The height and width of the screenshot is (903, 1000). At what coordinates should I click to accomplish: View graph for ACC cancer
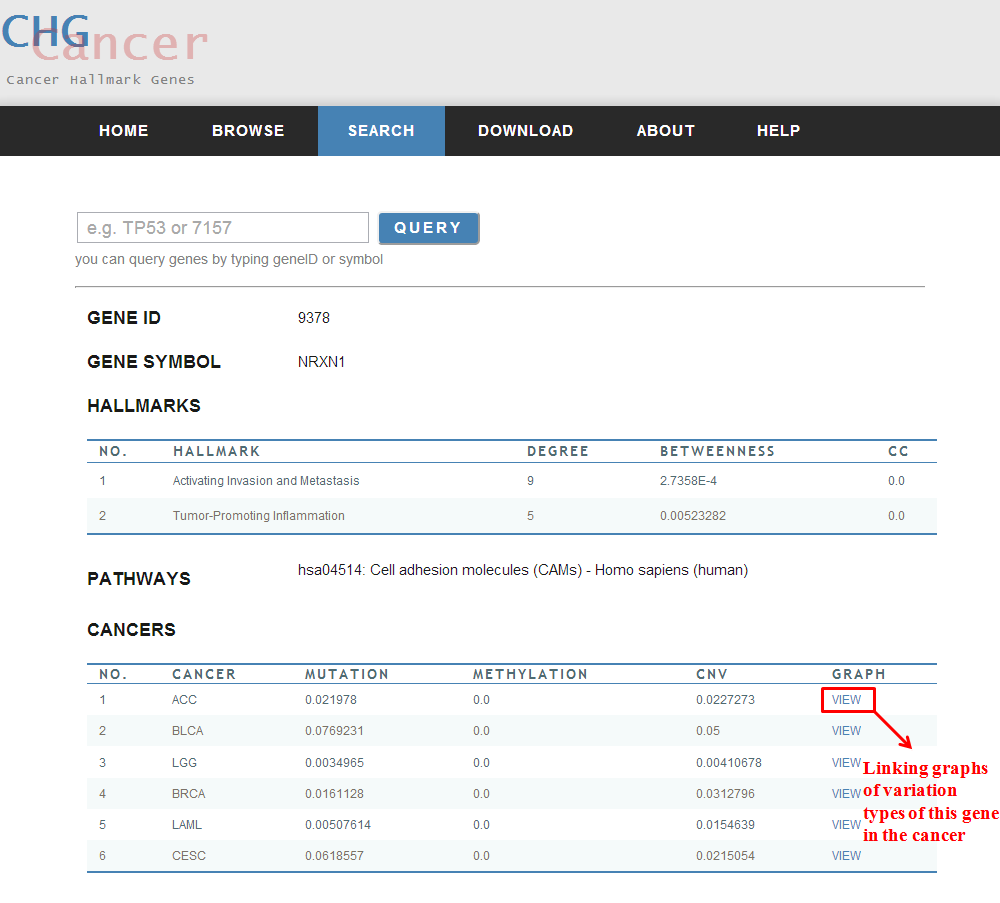[x=846, y=700]
